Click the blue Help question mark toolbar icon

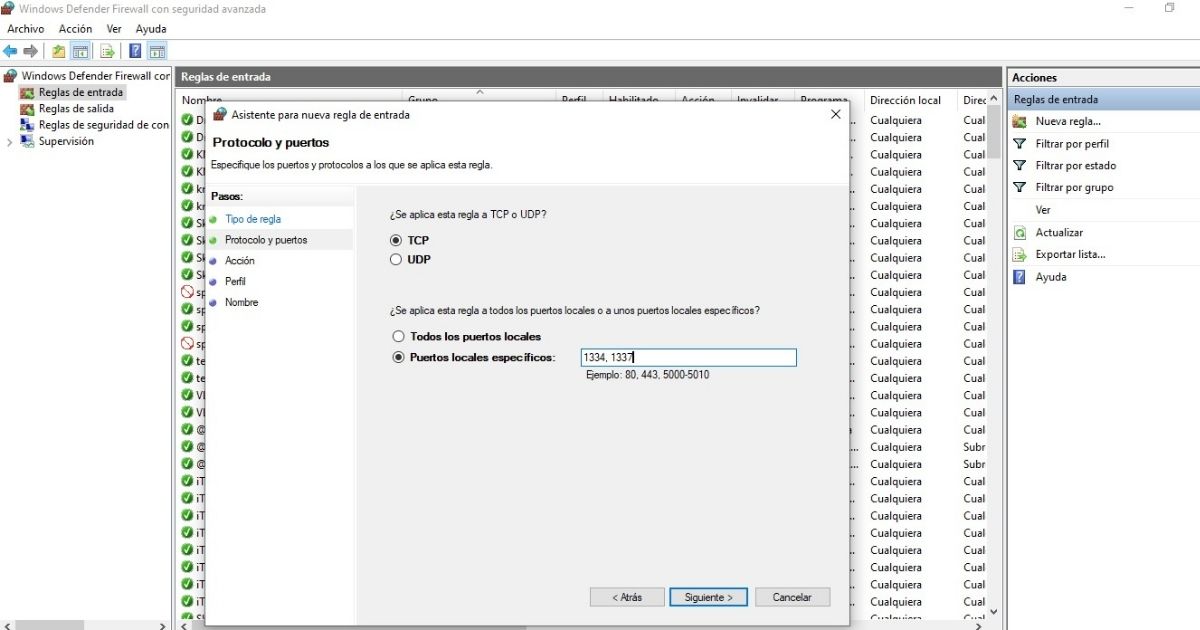pyautogui.click(x=135, y=51)
